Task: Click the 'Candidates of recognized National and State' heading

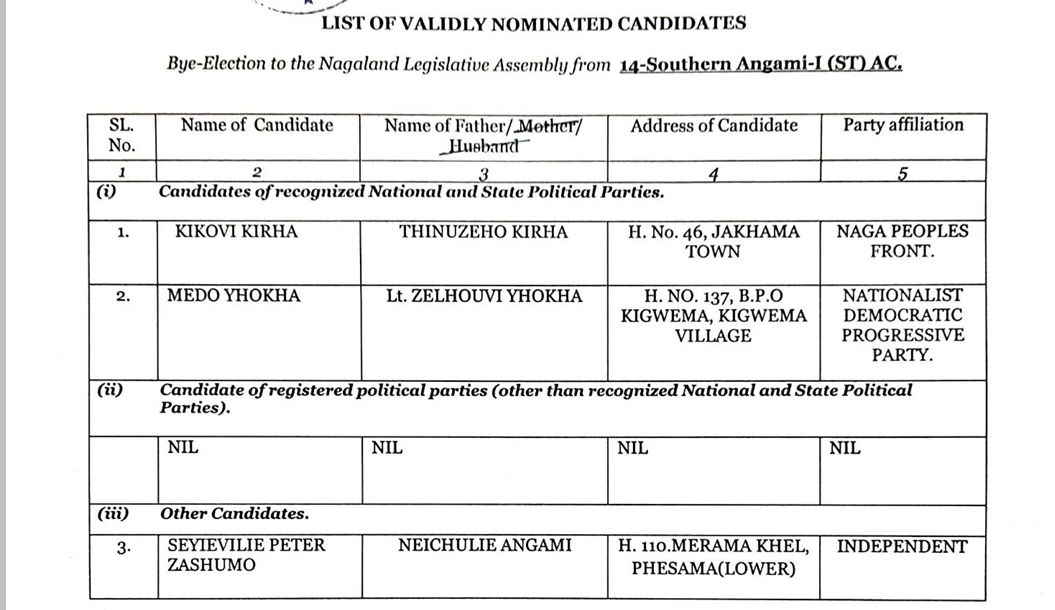Action: 411,191
